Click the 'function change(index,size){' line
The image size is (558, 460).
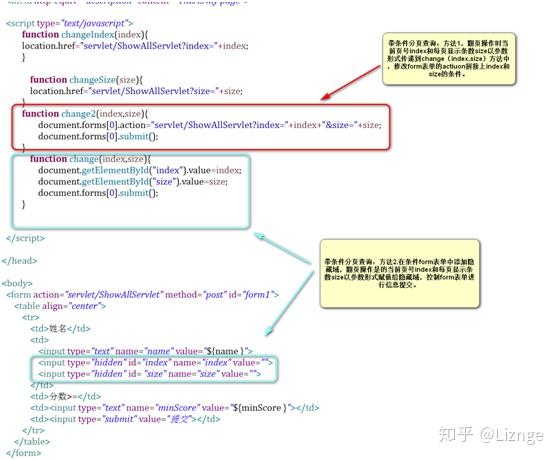[90, 159]
